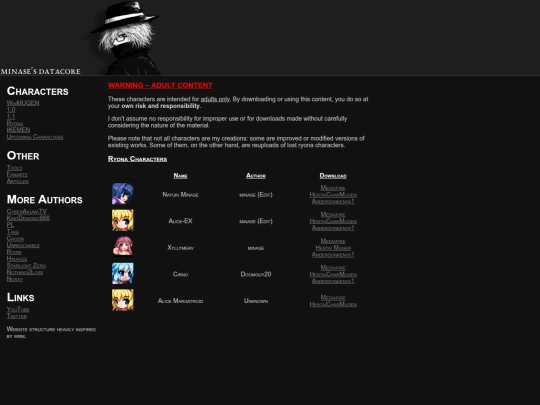Download Xyllymerv via Hentai Mugen
The width and height of the screenshot is (540, 405).
[333, 248]
